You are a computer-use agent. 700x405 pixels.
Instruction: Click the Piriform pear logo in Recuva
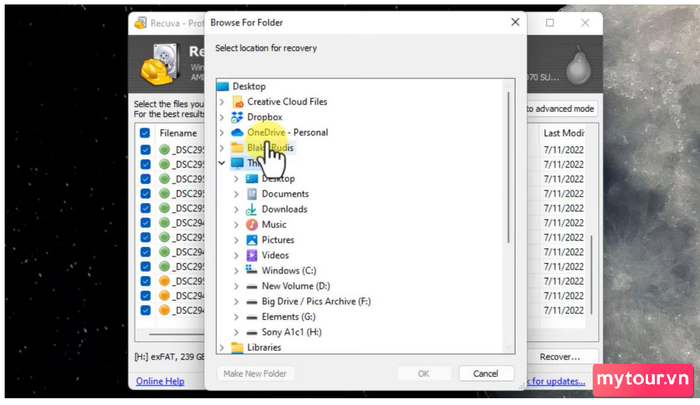(x=579, y=65)
